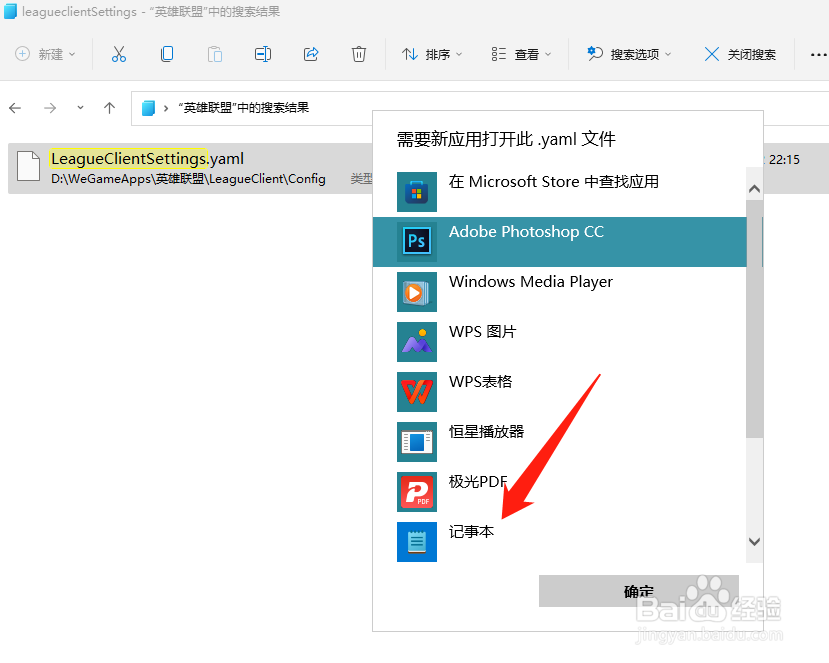Click the blue folder icon in address bar
The image size is (829, 663).
coord(149,108)
